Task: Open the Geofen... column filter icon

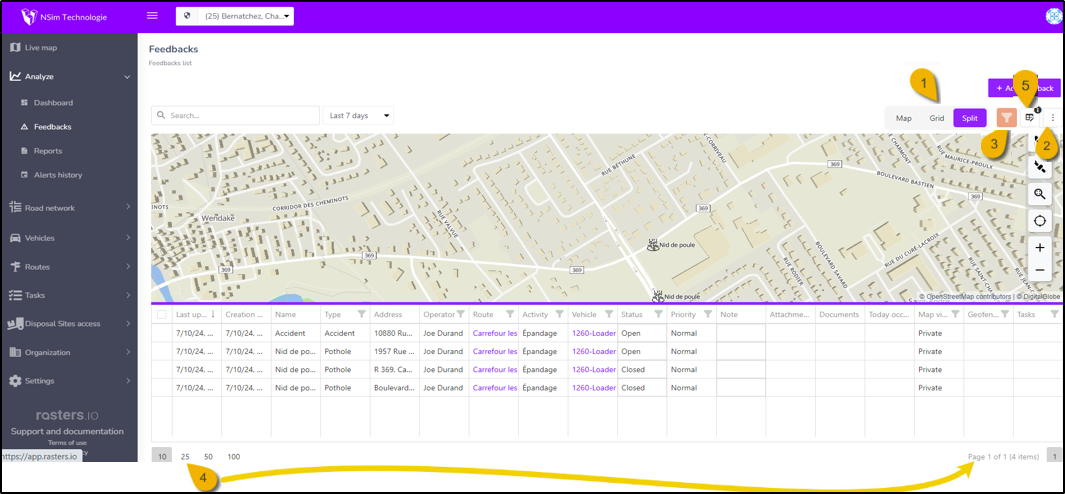Action: click(x=1005, y=315)
